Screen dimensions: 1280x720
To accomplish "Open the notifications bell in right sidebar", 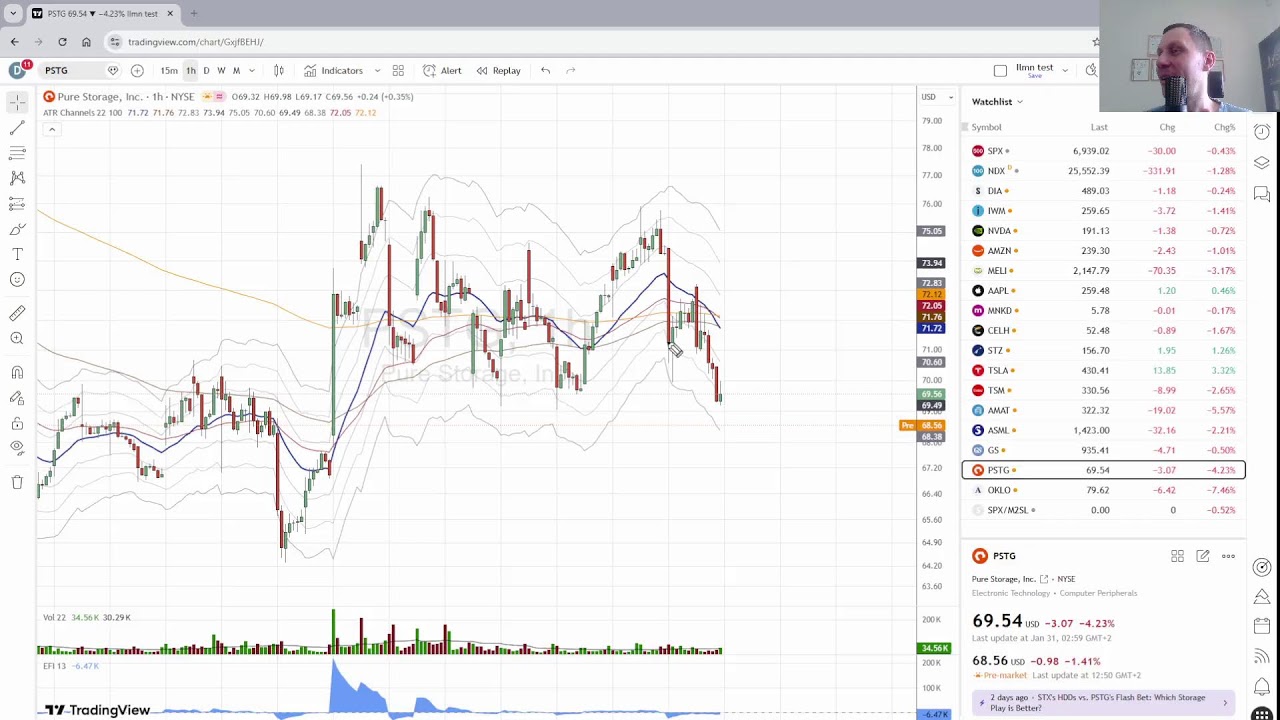I will (1262, 686).
